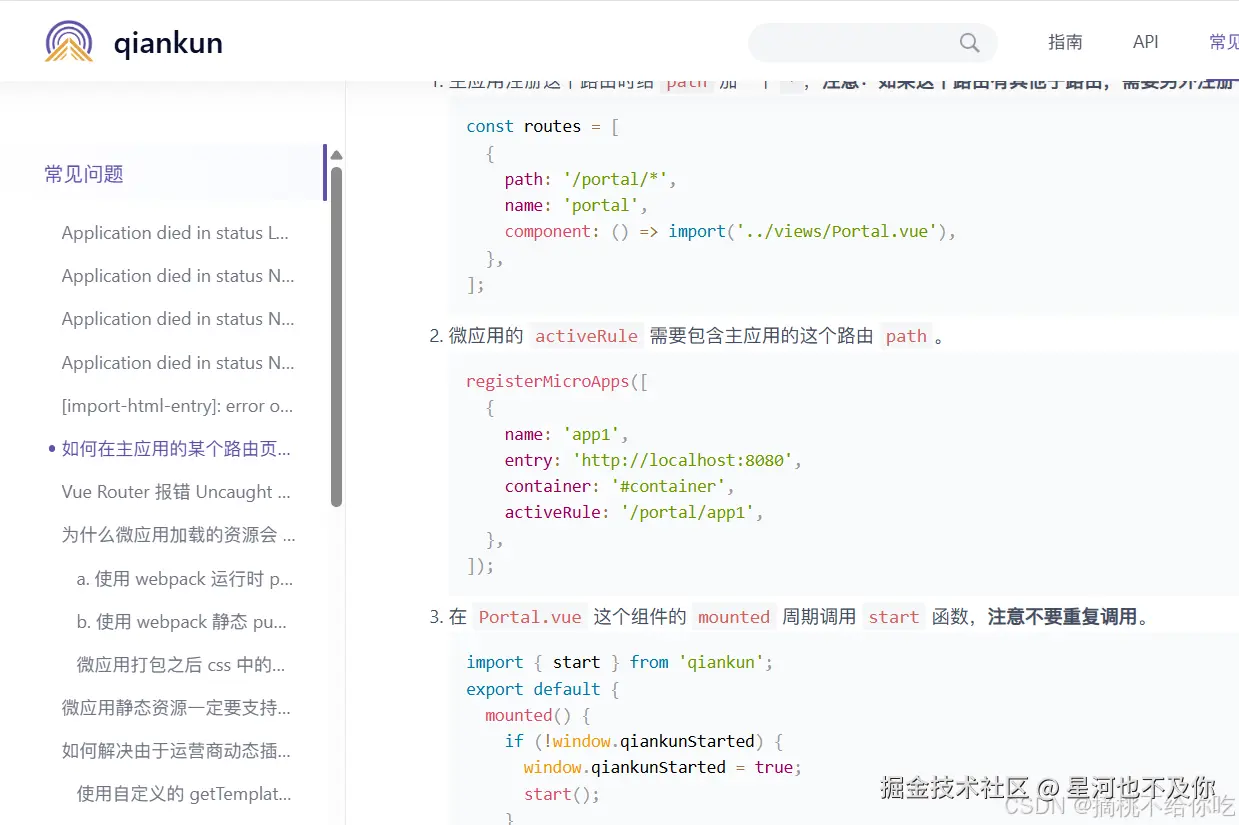Click the qiankun logo icon
The height and width of the screenshot is (825, 1239).
69,42
